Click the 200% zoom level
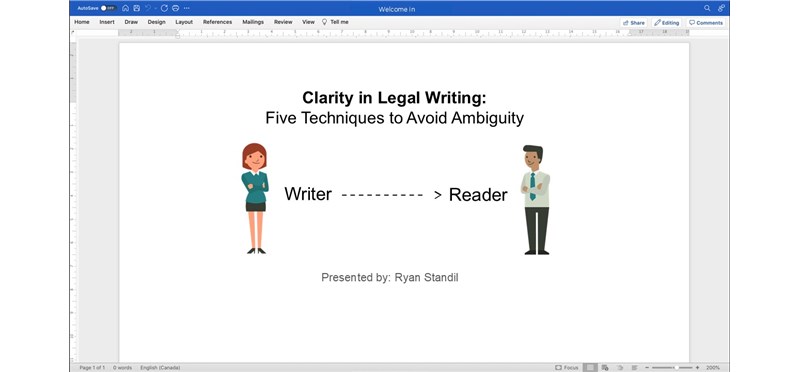The height and width of the screenshot is (372, 800). pyautogui.click(x=713, y=367)
